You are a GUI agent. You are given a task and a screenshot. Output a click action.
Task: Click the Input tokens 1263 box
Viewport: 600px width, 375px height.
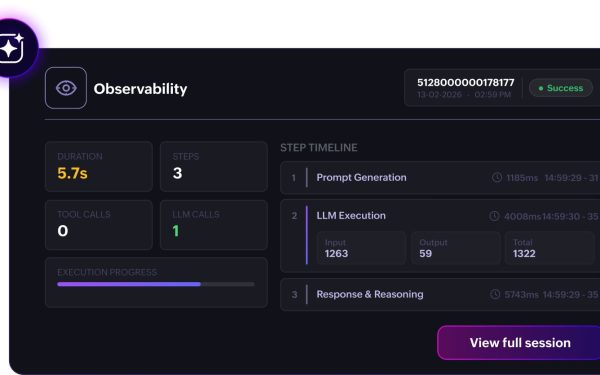point(361,248)
